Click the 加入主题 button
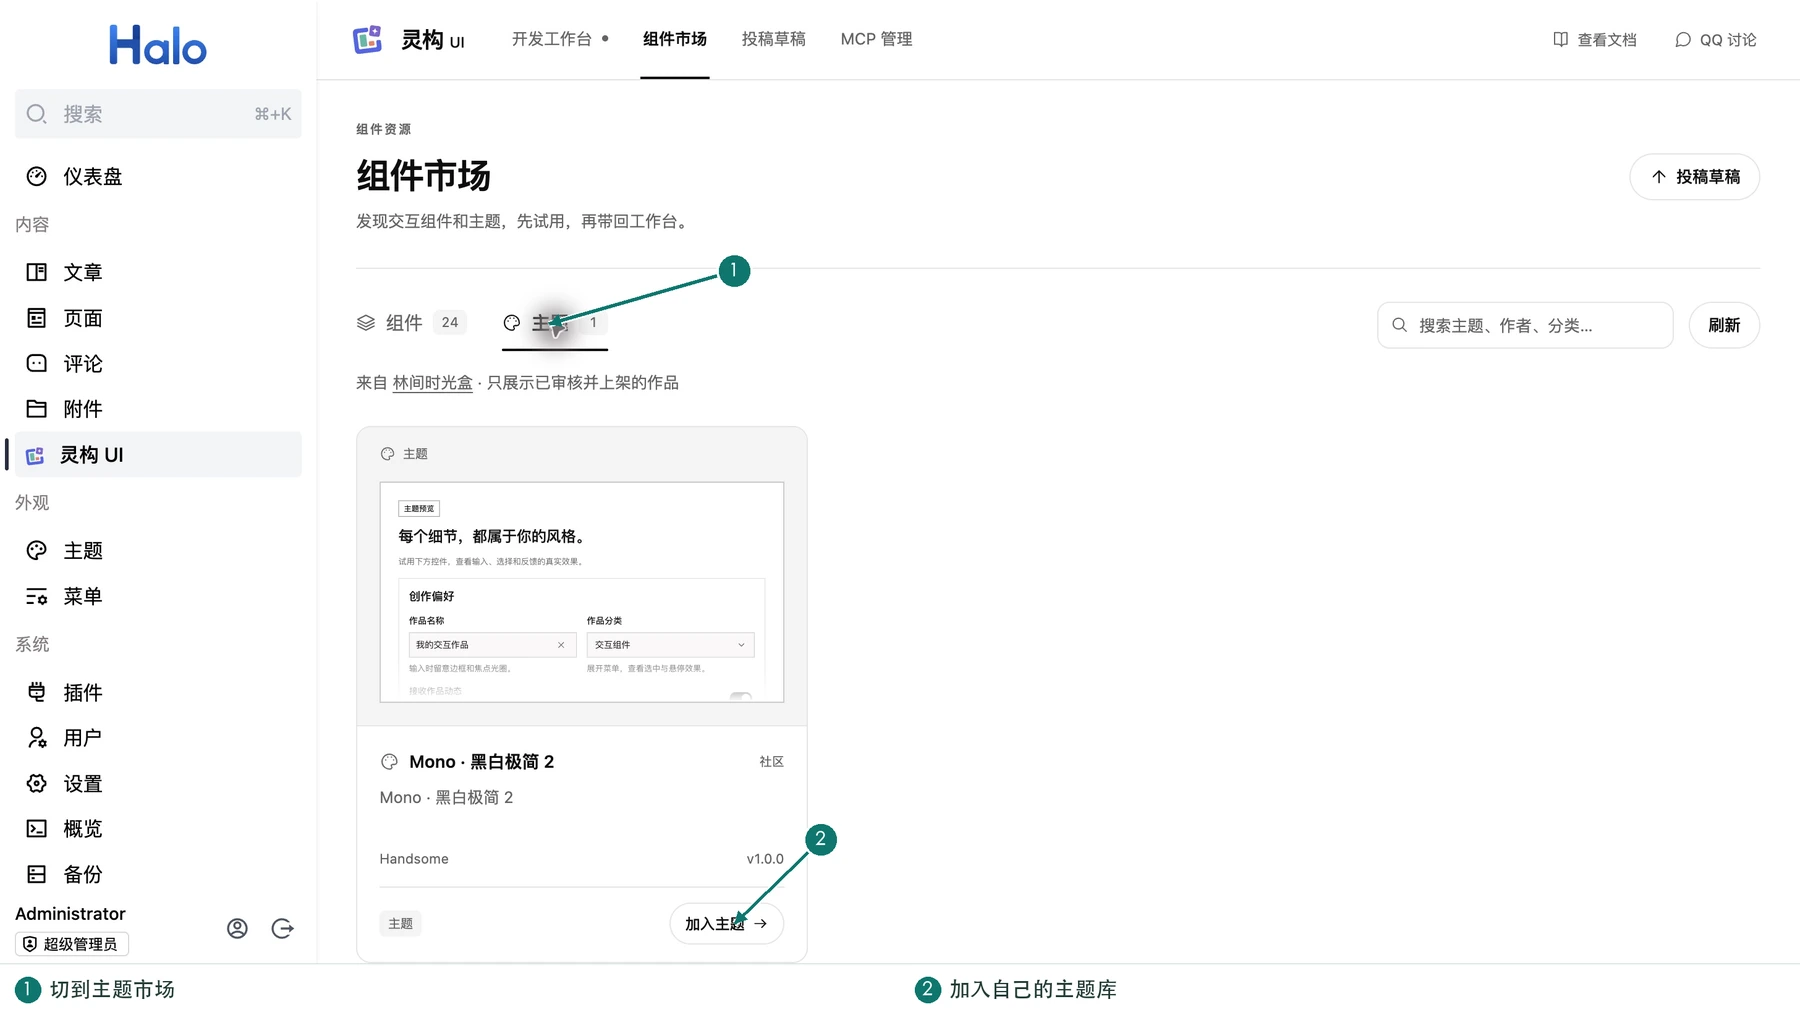The width and height of the screenshot is (1800, 1020). coord(726,924)
